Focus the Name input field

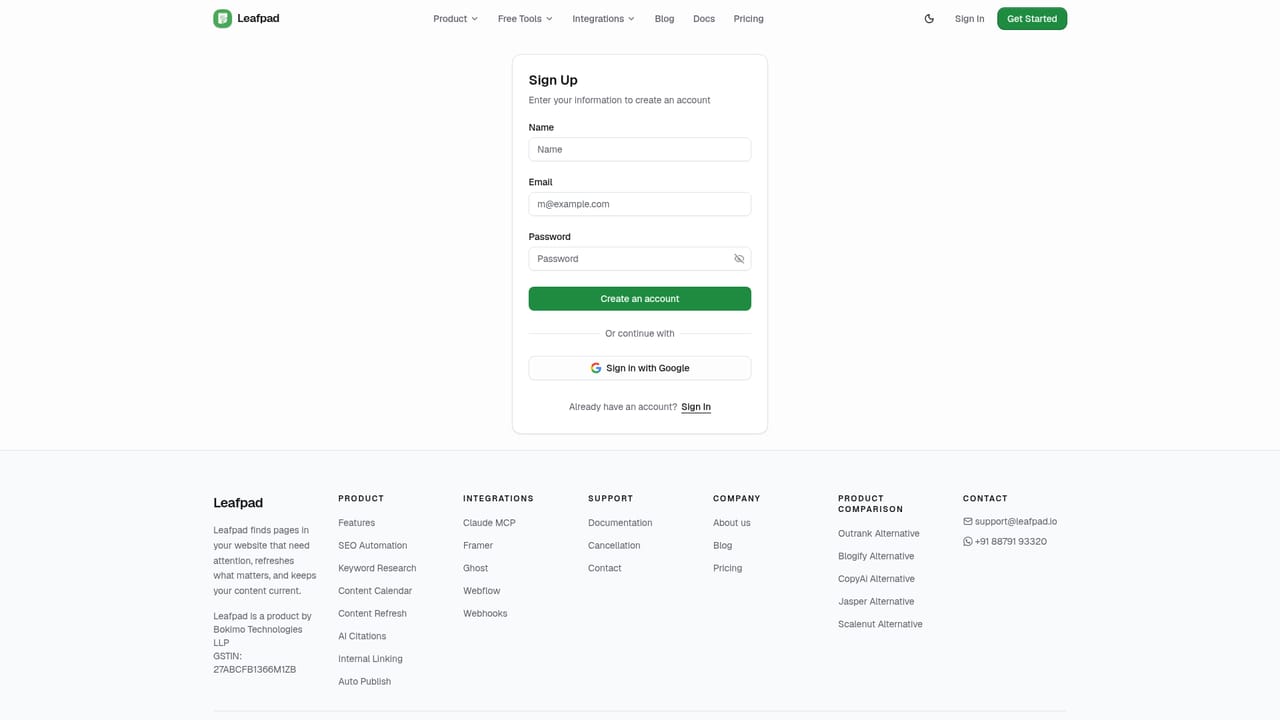click(640, 149)
